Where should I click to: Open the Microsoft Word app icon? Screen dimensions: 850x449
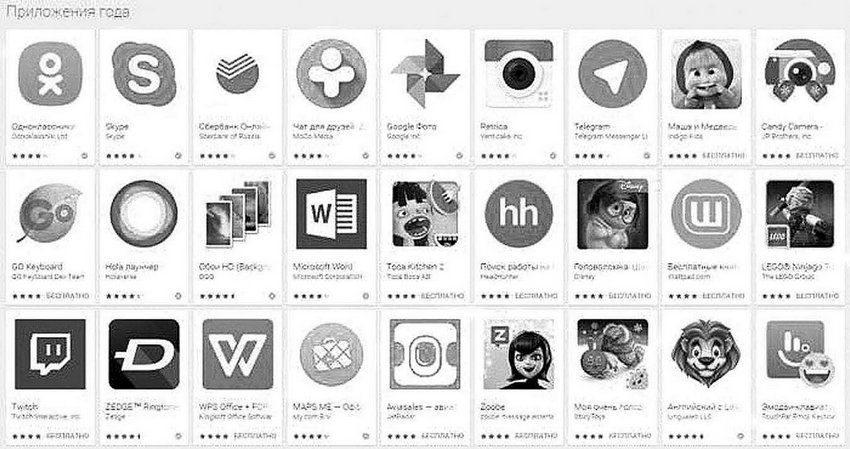tap(331, 214)
